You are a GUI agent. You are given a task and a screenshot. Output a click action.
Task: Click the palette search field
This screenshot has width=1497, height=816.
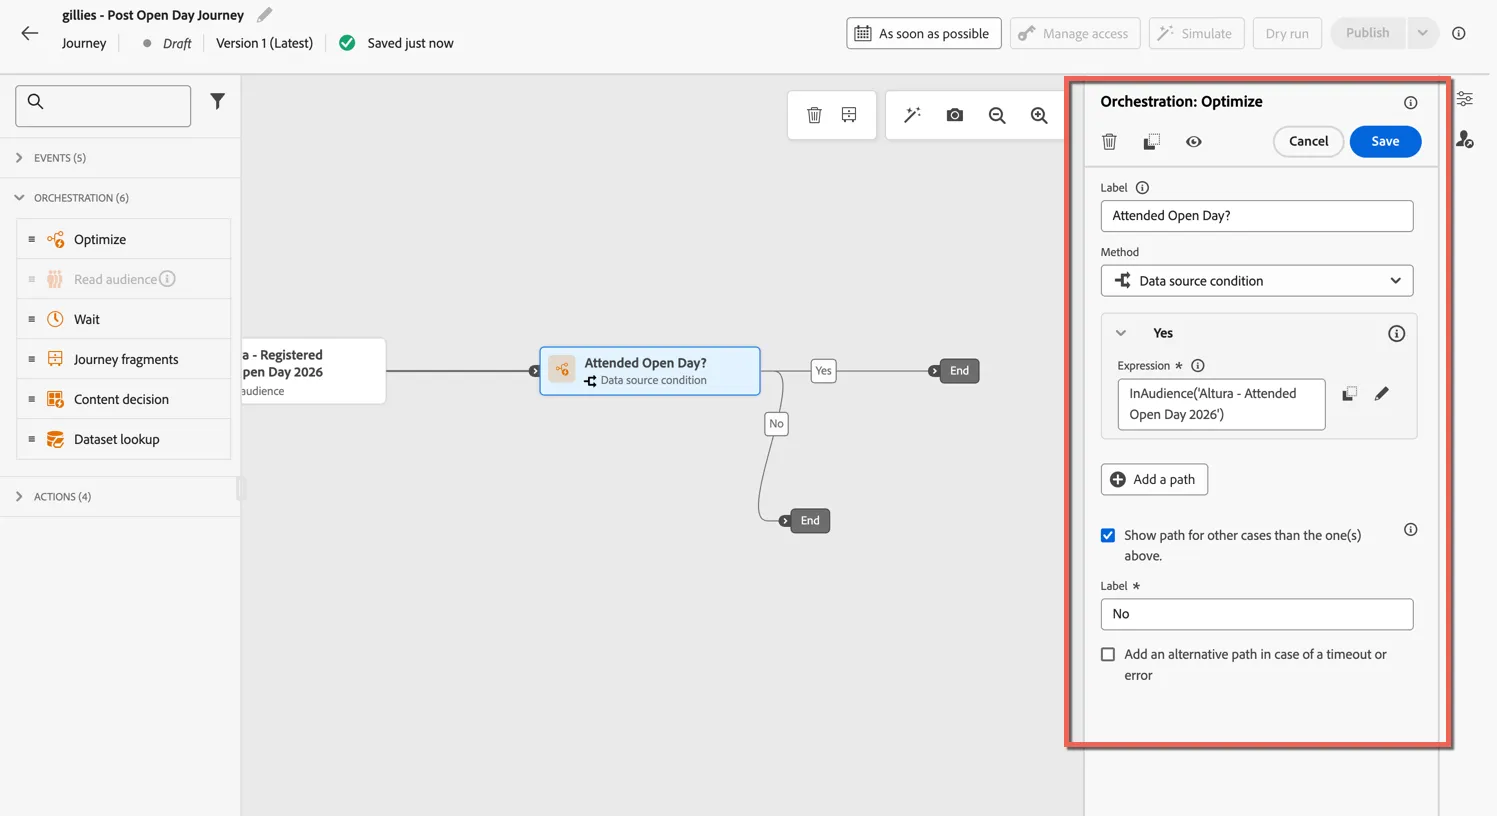pos(103,105)
